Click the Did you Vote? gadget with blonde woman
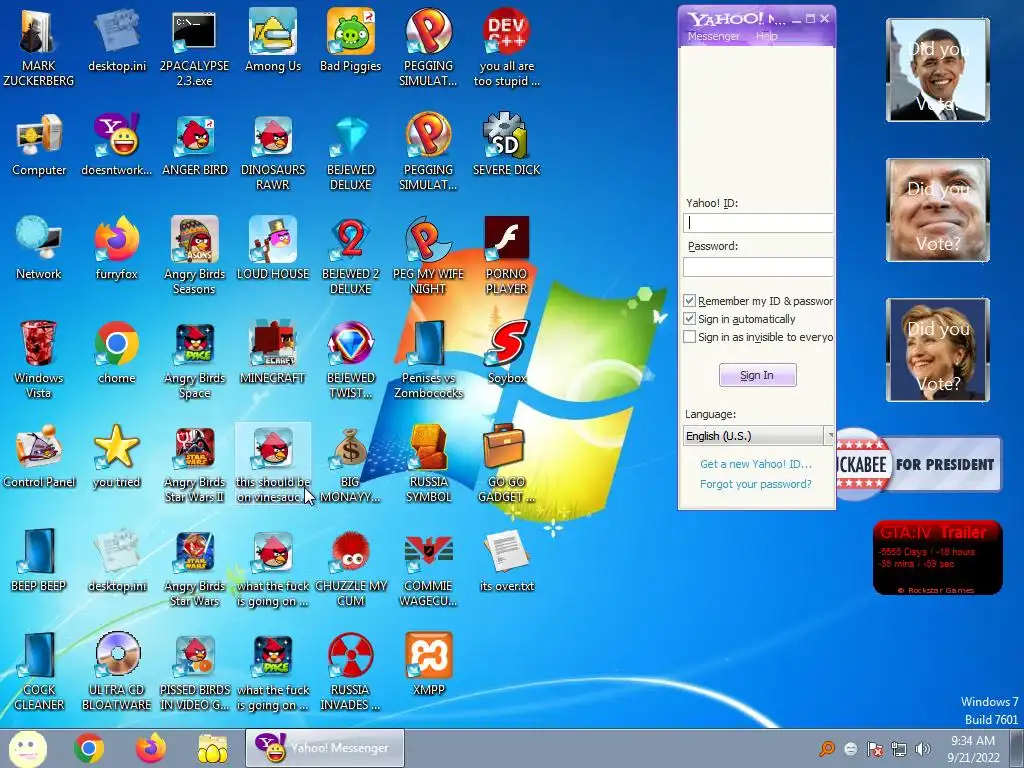Image resolution: width=1024 pixels, height=768 pixels. click(x=938, y=350)
